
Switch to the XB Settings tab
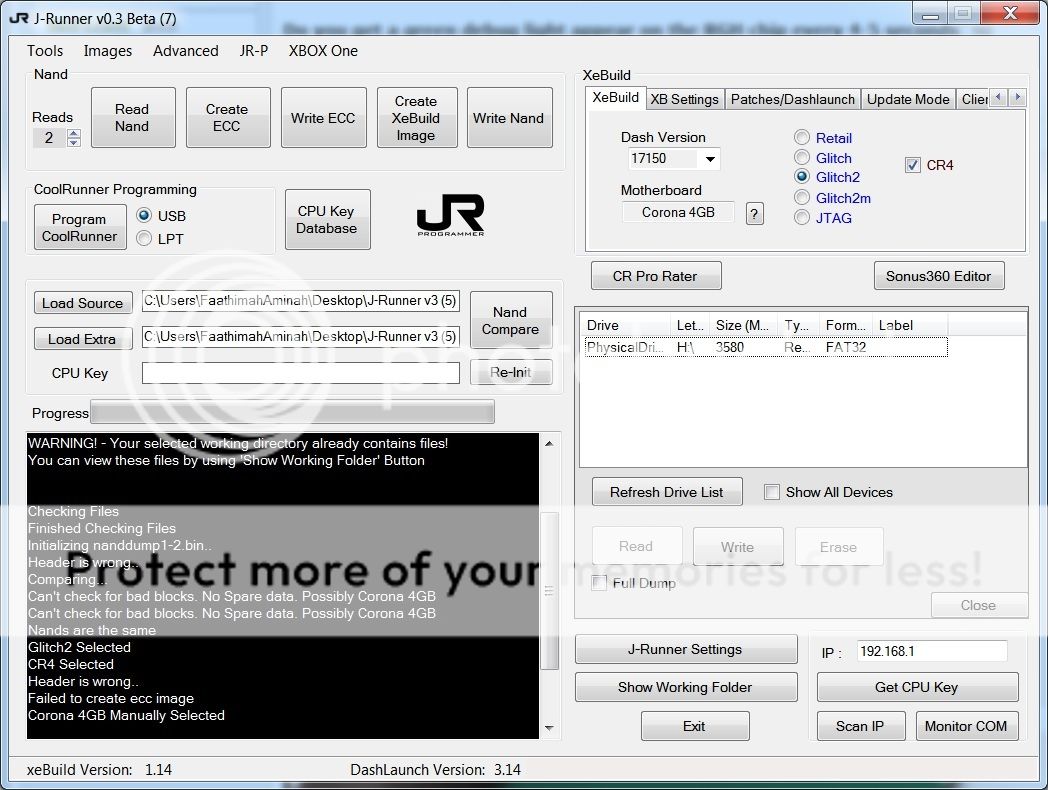[x=684, y=99]
